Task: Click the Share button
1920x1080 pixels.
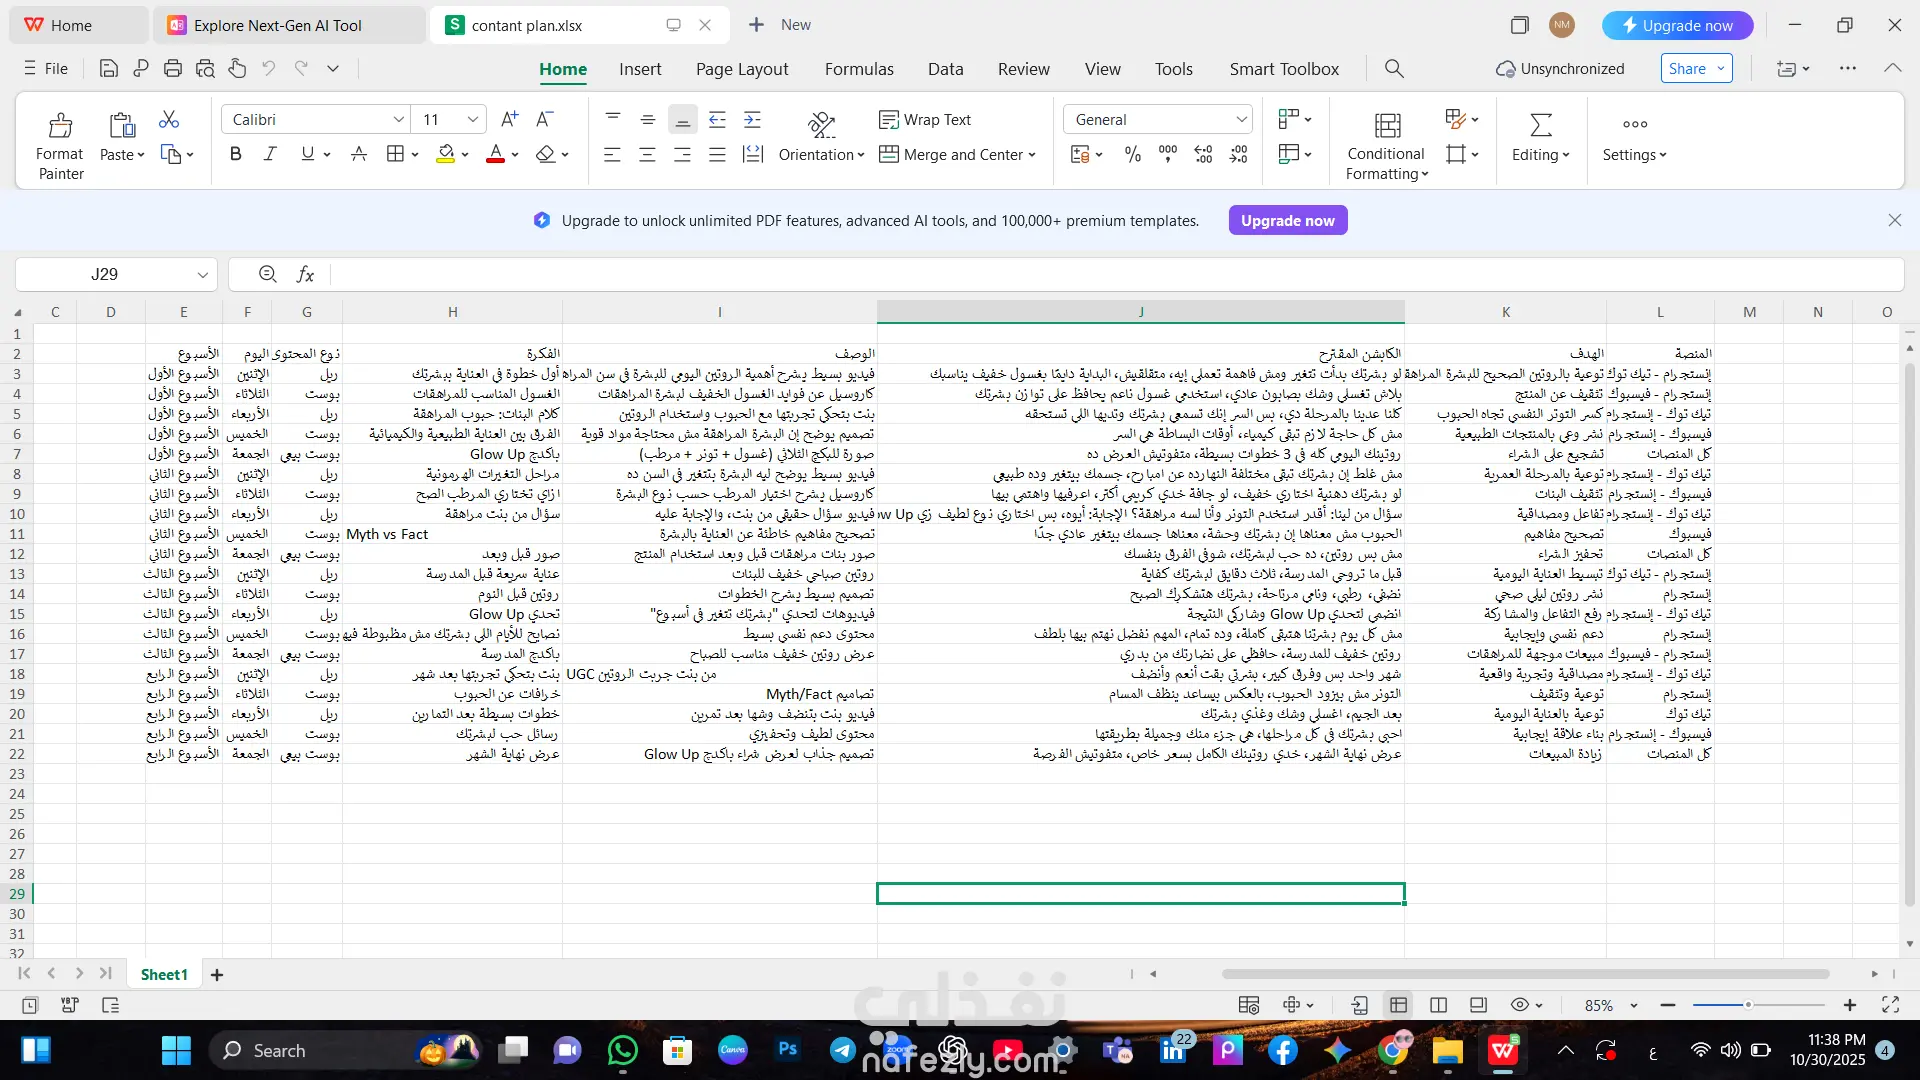Action: [1687, 69]
